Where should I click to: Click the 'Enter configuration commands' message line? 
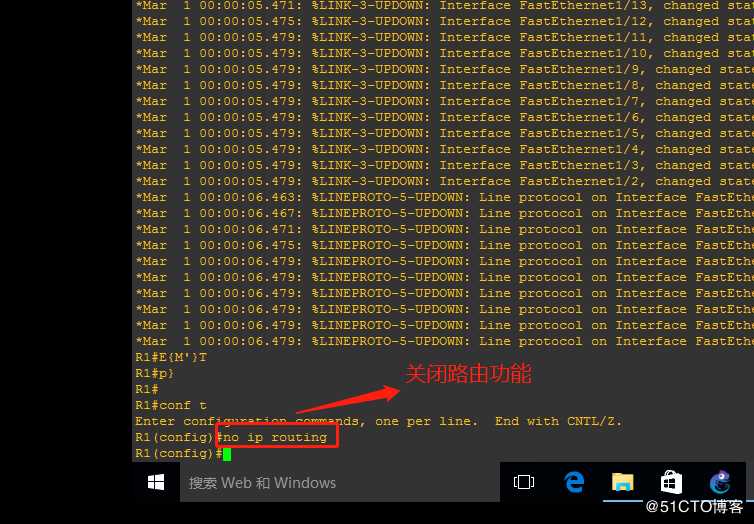pos(378,422)
